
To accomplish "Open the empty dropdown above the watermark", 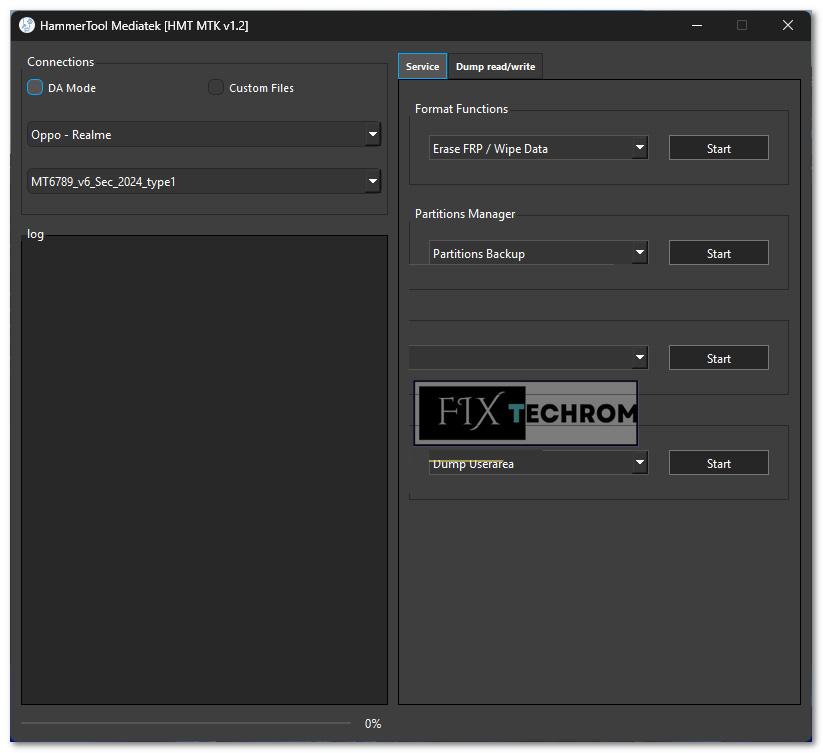I will coord(529,358).
